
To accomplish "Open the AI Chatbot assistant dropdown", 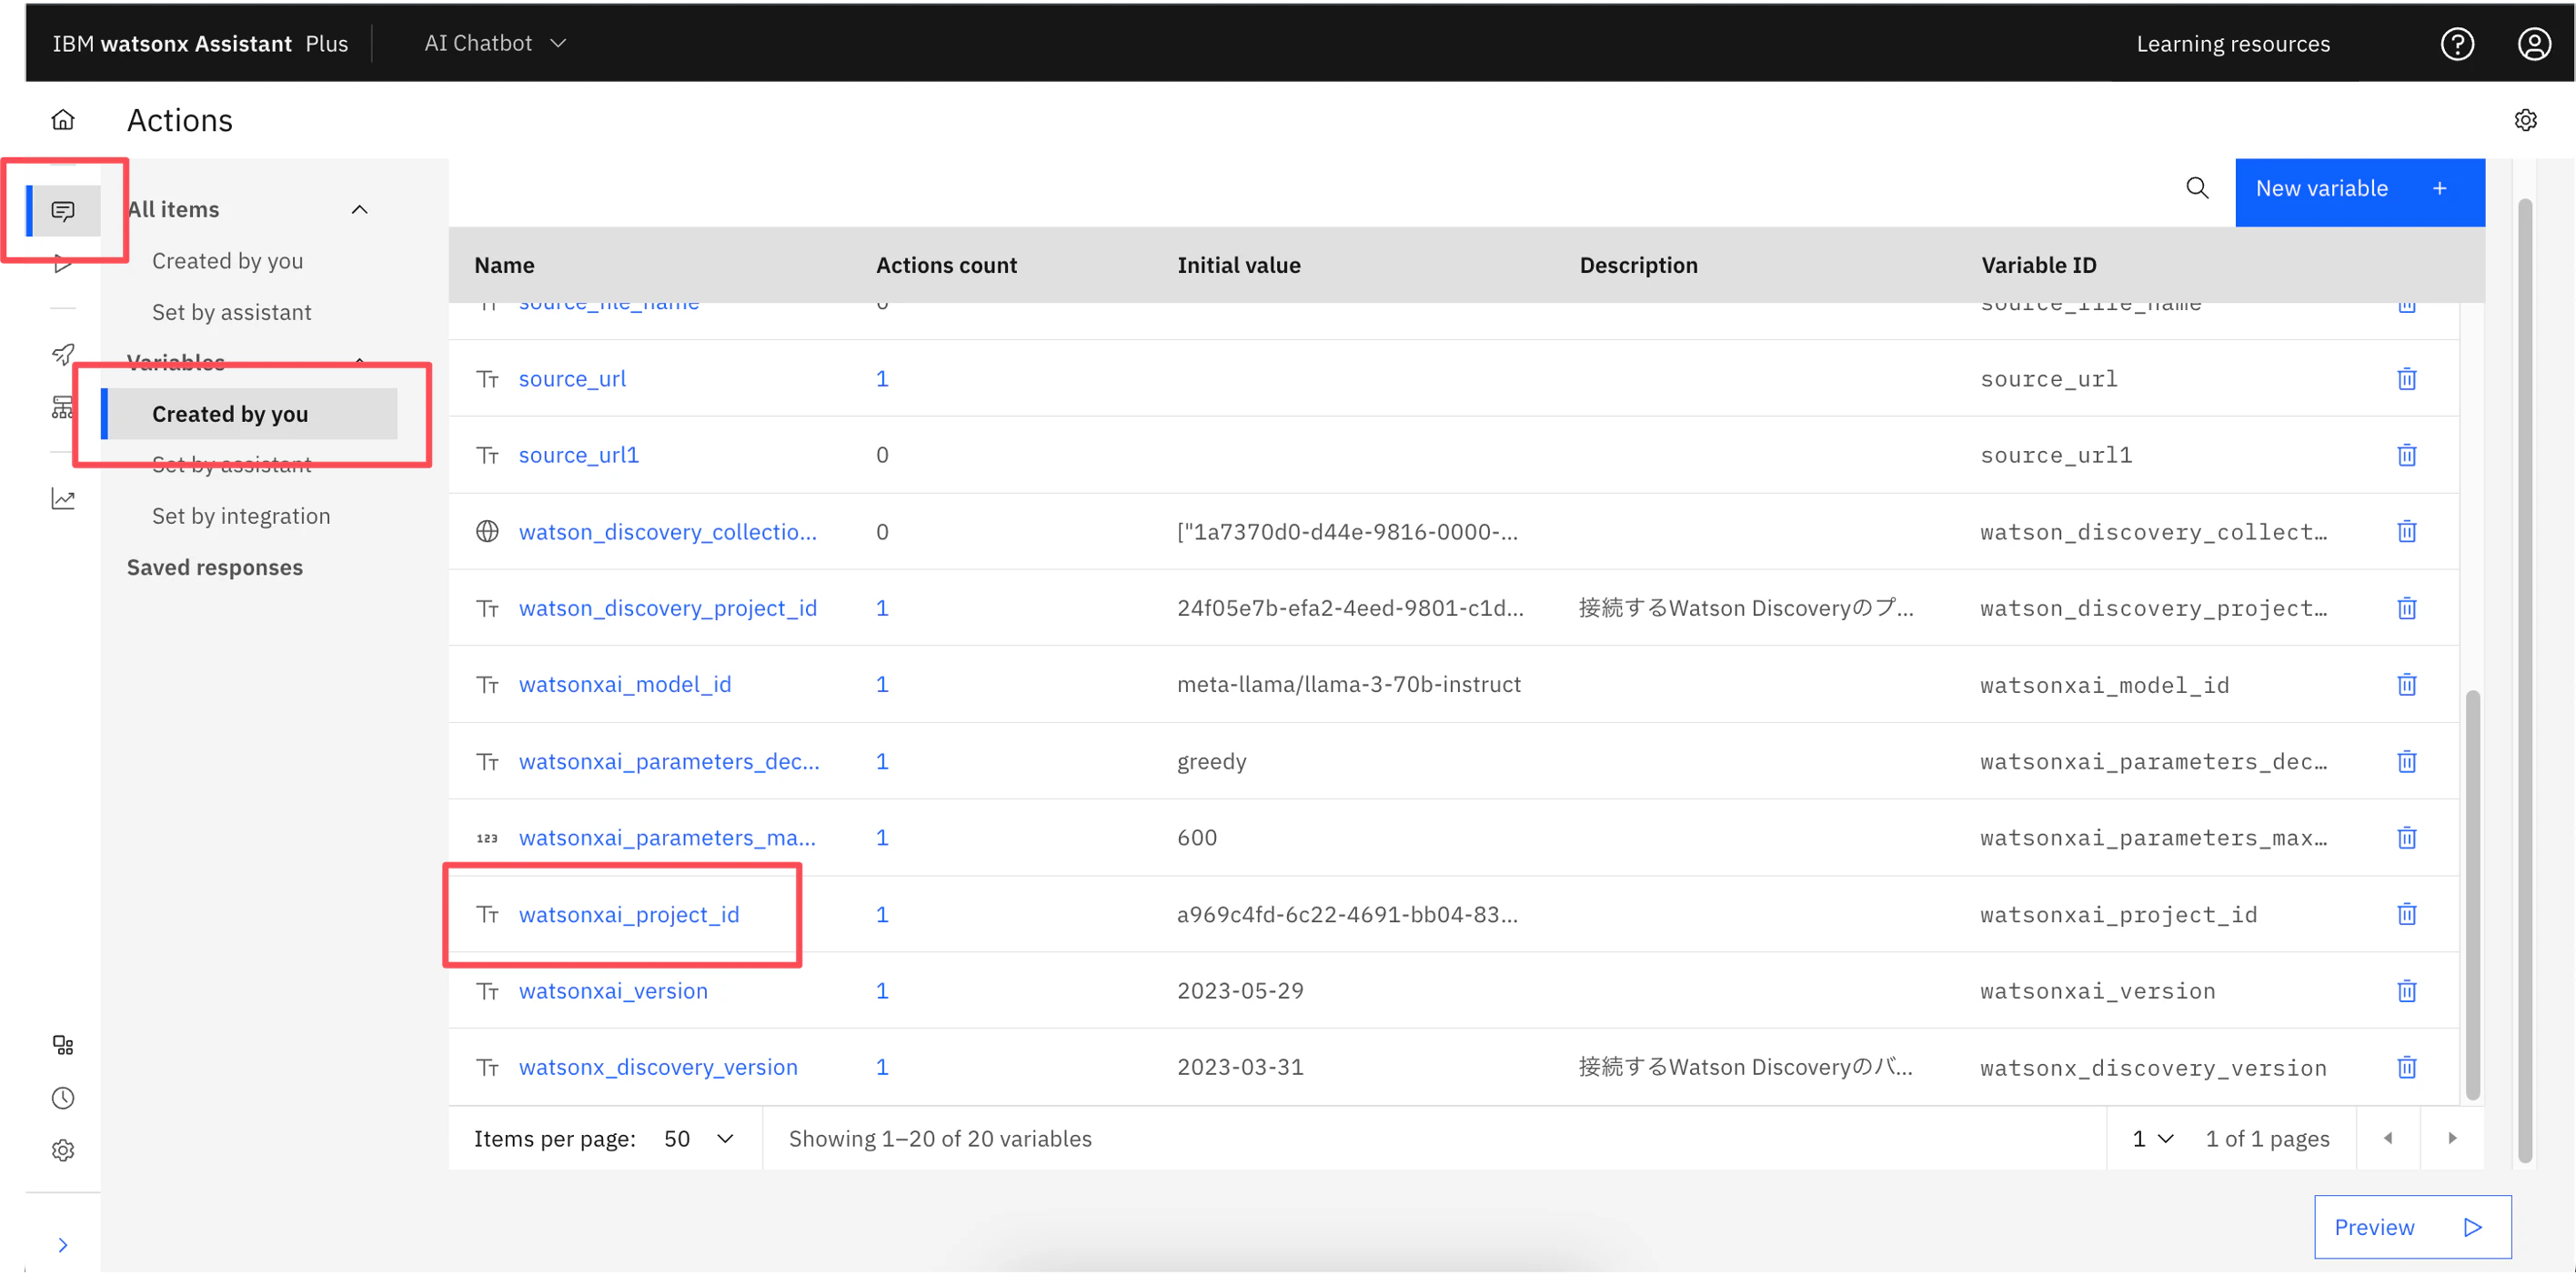I will point(496,43).
